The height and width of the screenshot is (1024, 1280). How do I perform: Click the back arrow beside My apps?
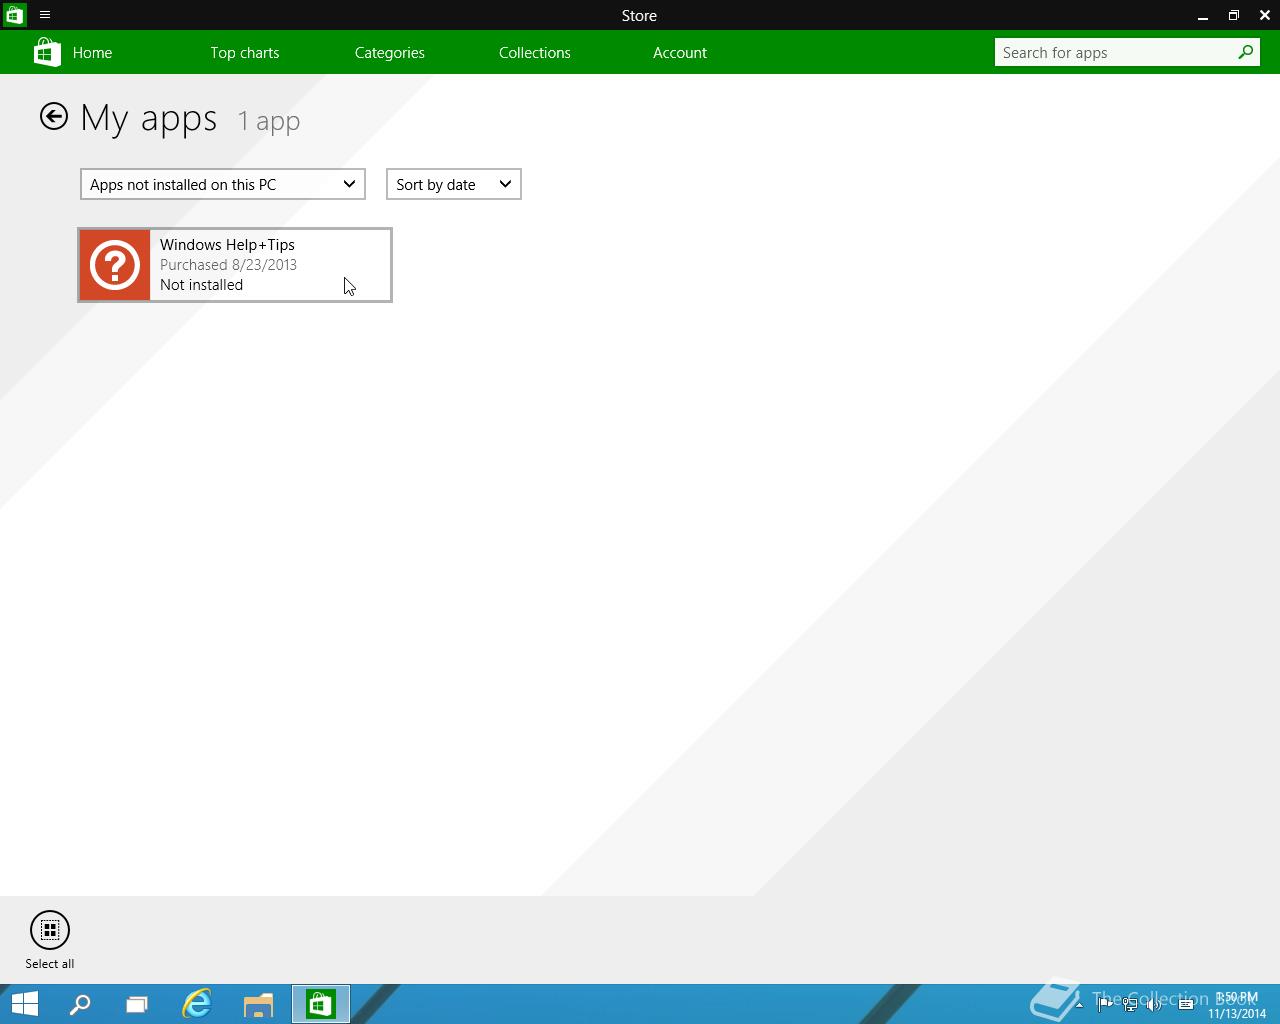(x=54, y=117)
